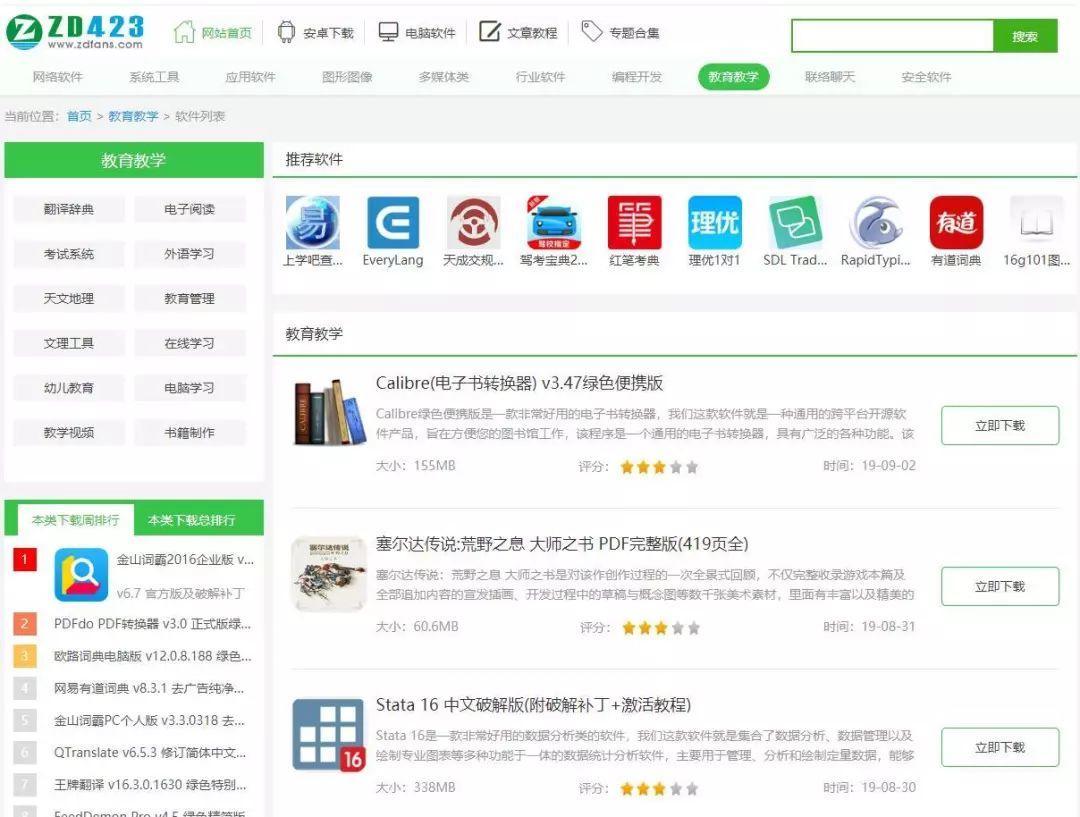Open 翻译辞典 subcategory in sidebar

[69, 209]
